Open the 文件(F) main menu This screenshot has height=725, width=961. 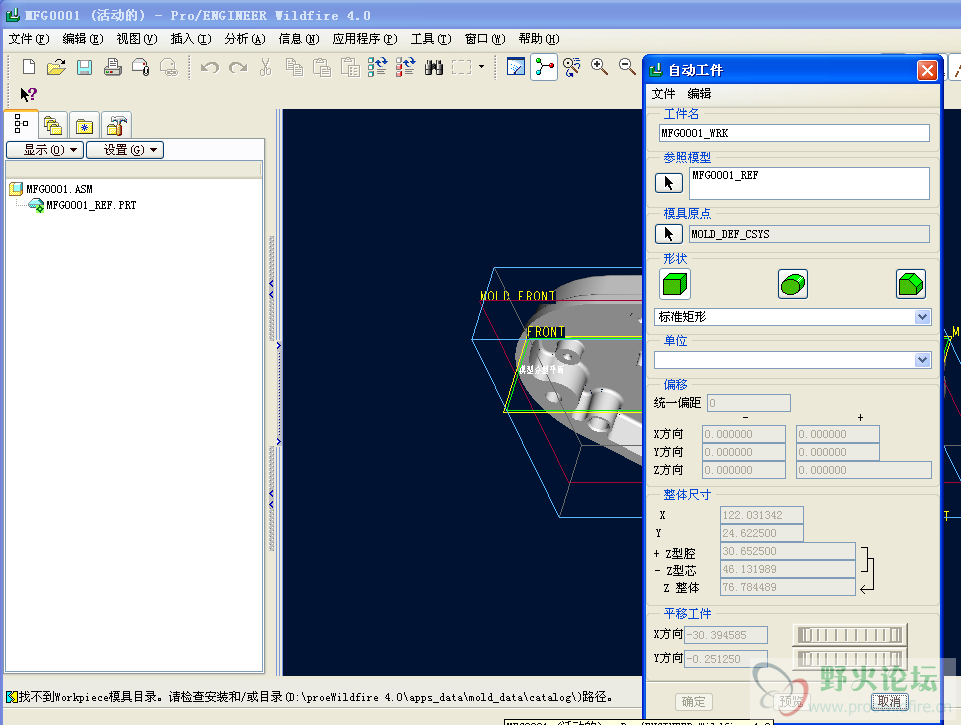click(28, 39)
